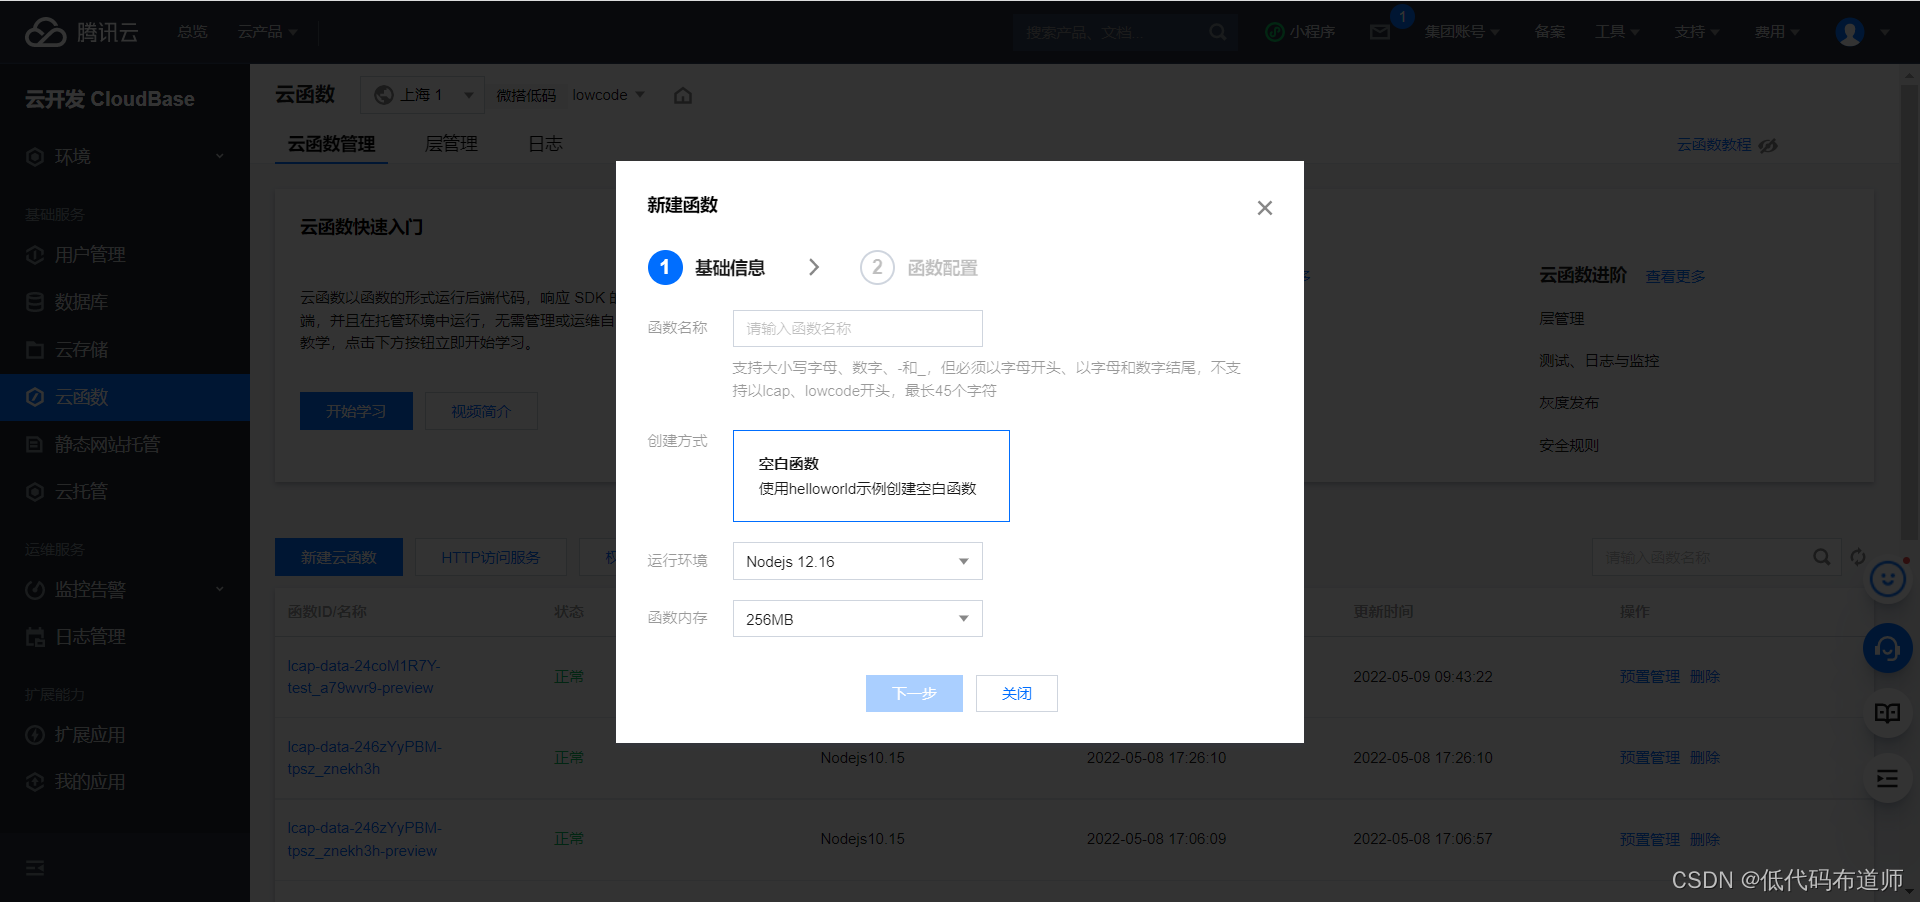Click the 云托管 sidebar icon

click(35, 492)
